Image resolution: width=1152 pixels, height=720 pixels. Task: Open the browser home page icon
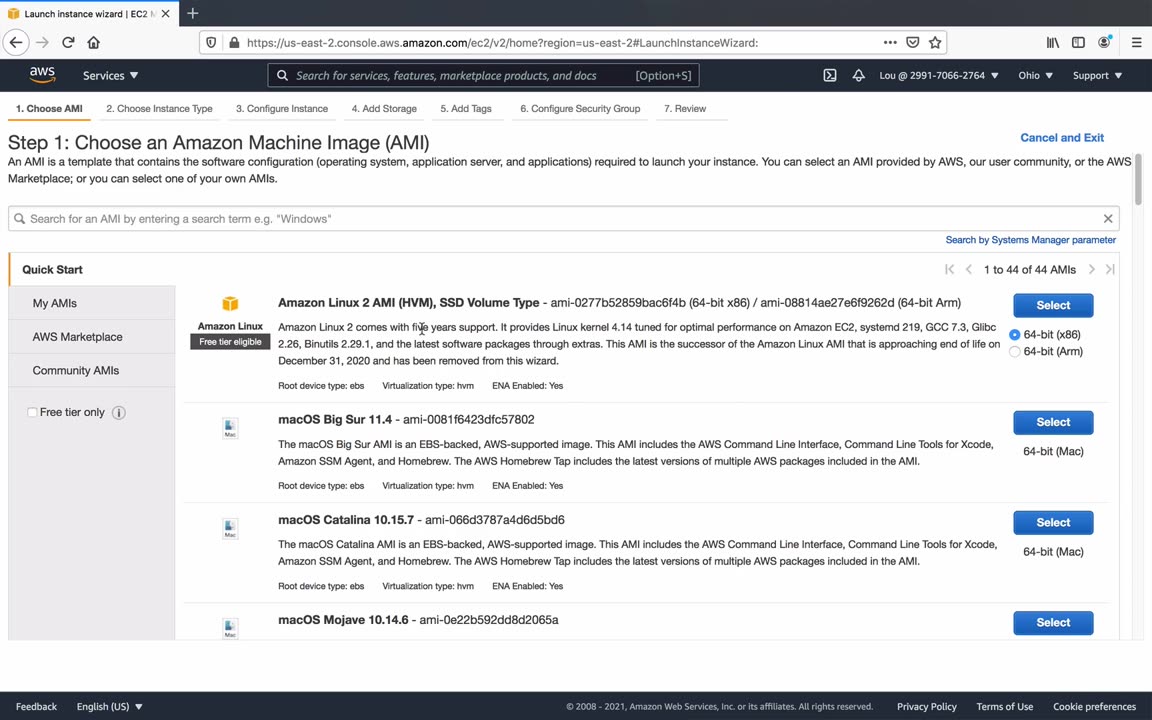(93, 43)
